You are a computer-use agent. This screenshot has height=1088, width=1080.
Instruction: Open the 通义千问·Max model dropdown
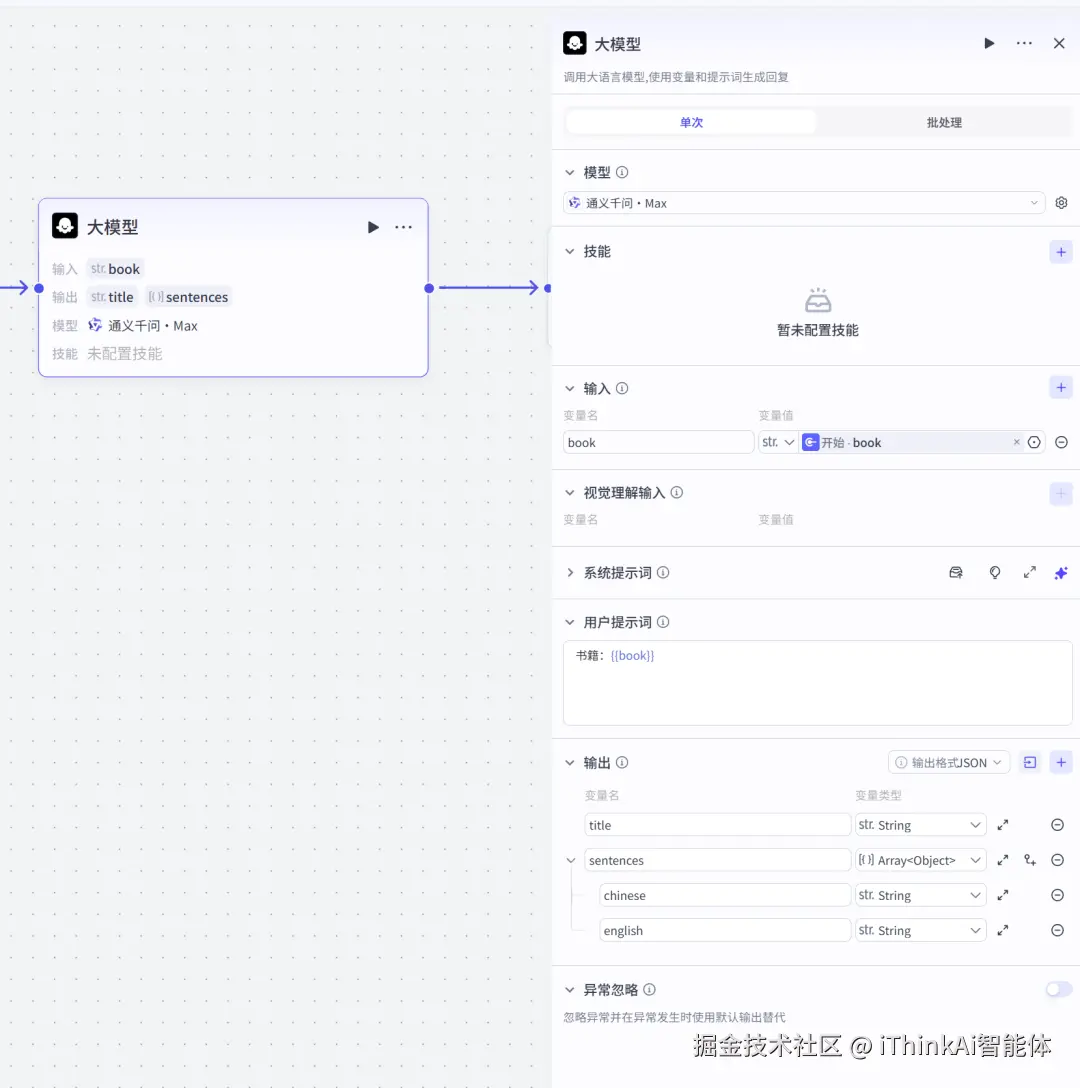coord(804,202)
